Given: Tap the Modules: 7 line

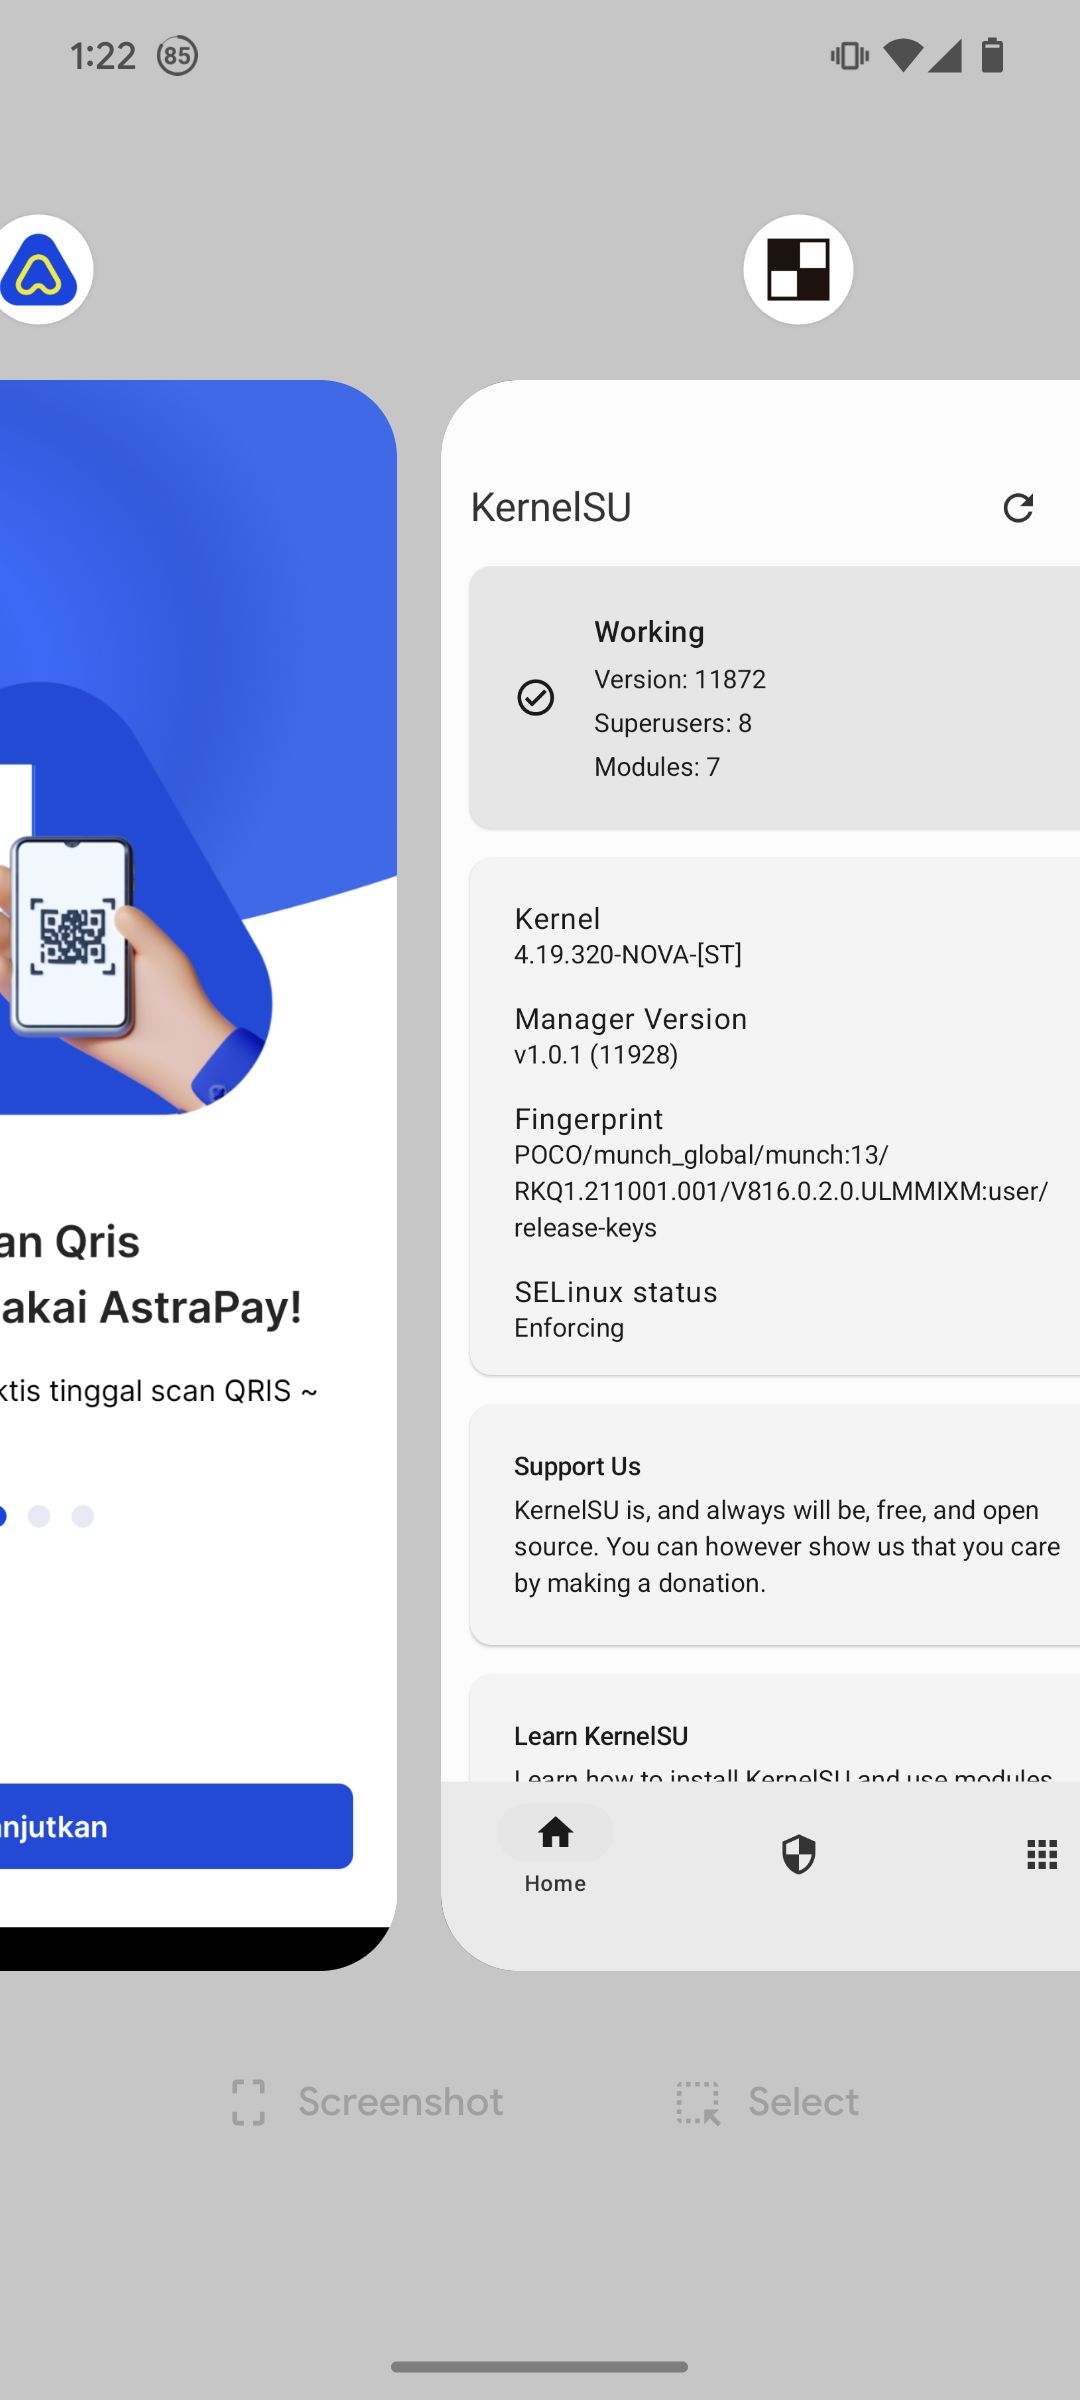Looking at the screenshot, I should [x=657, y=767].
